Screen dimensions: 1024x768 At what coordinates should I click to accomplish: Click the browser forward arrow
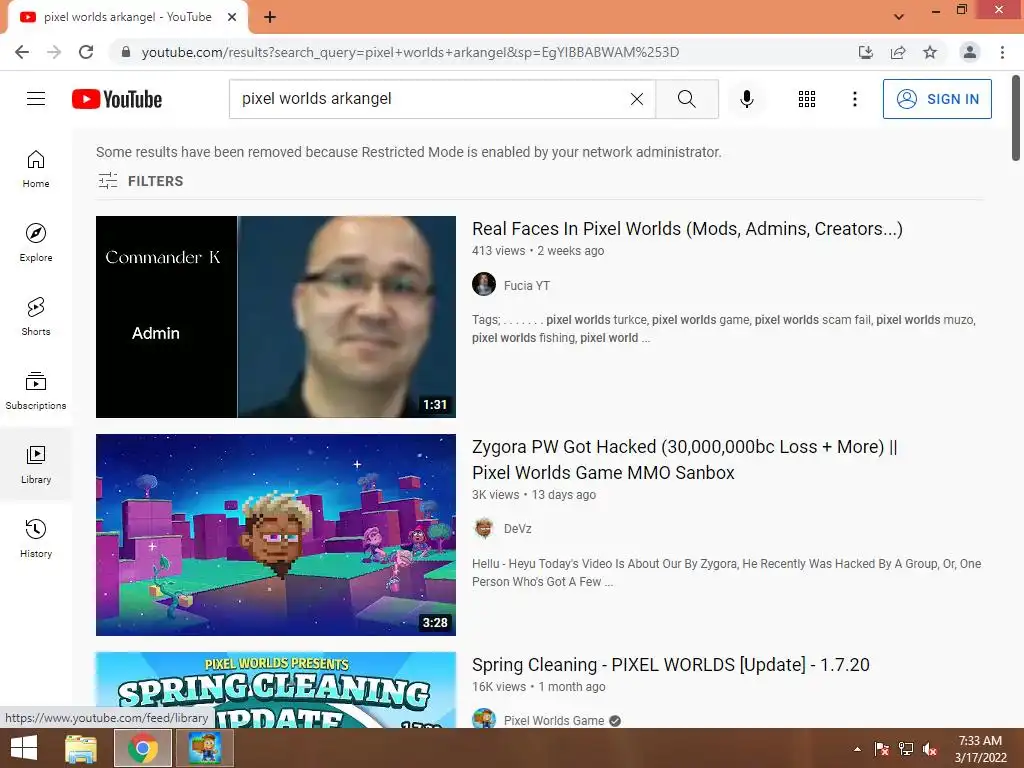click(54, 52)
